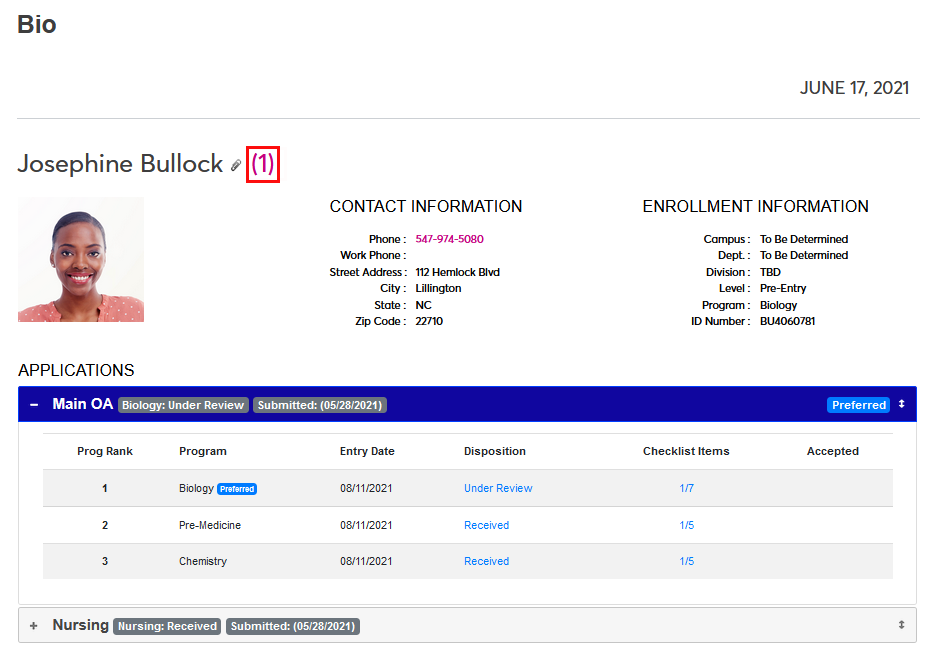Open the Under Review disposition for Biology
The height and width of the screenshot is (657, 936).
498,489
